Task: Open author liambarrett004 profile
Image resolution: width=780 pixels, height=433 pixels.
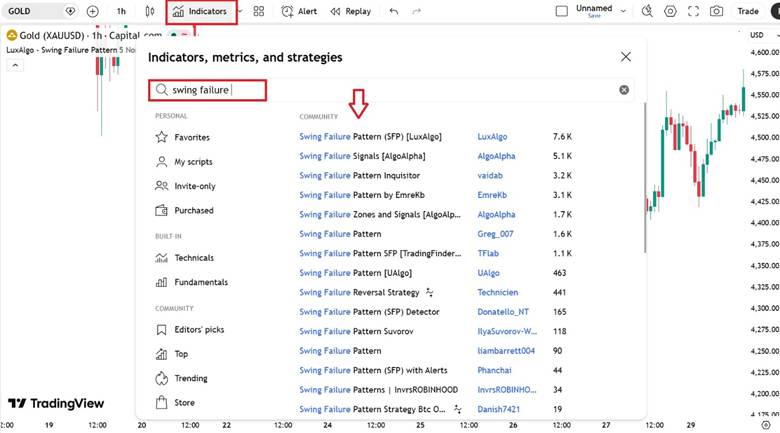Action: [506, 351]
